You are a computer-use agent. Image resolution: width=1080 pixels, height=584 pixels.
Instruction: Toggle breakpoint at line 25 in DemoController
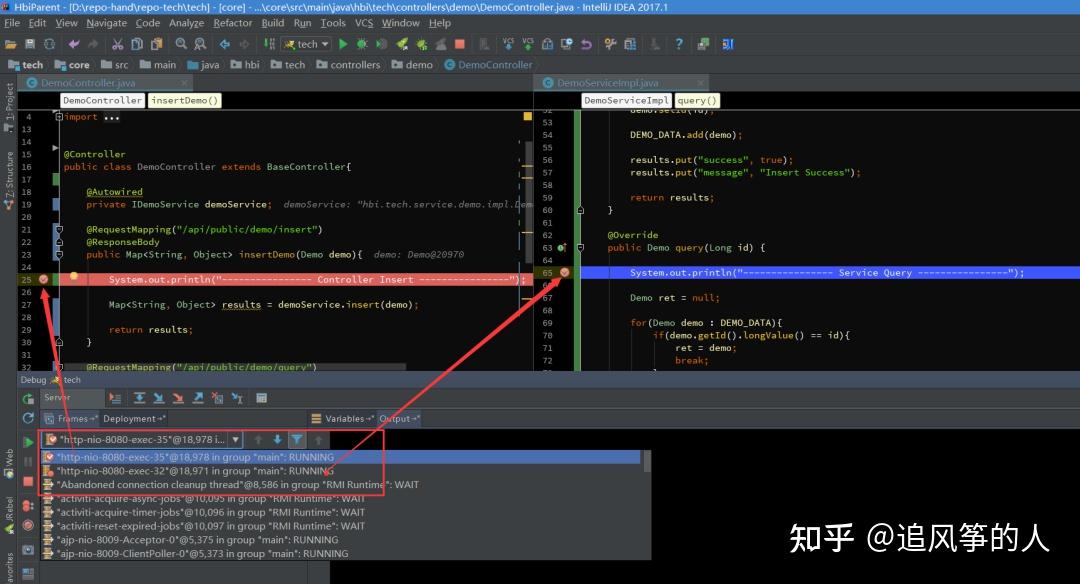43,280
